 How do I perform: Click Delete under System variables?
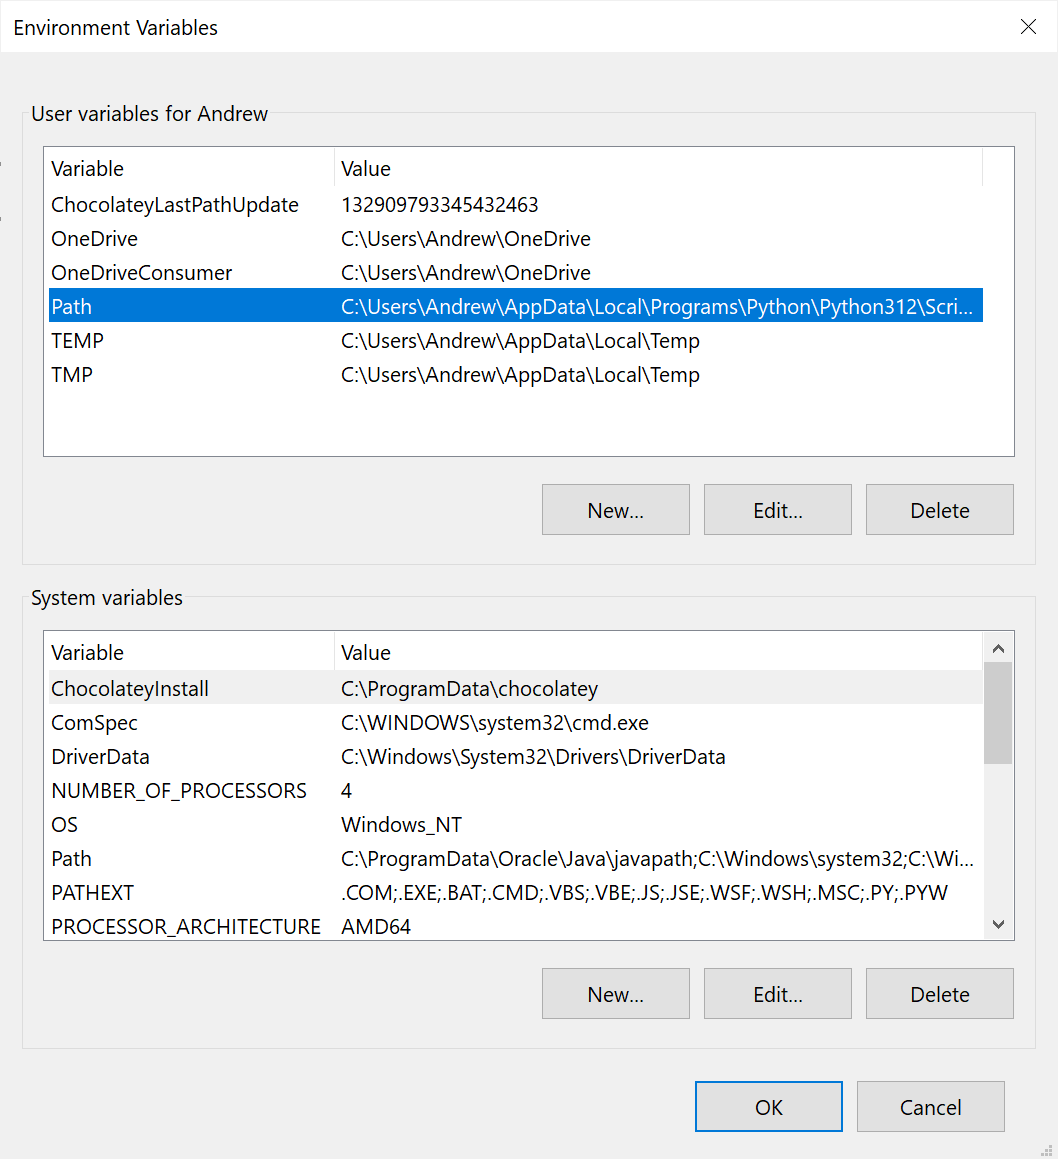coord(939,994)
